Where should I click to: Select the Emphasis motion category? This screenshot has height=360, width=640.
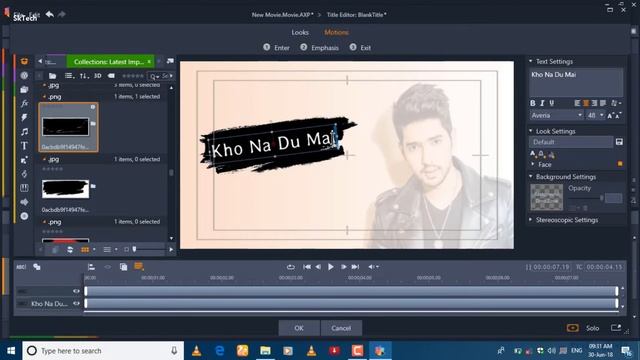319,48
